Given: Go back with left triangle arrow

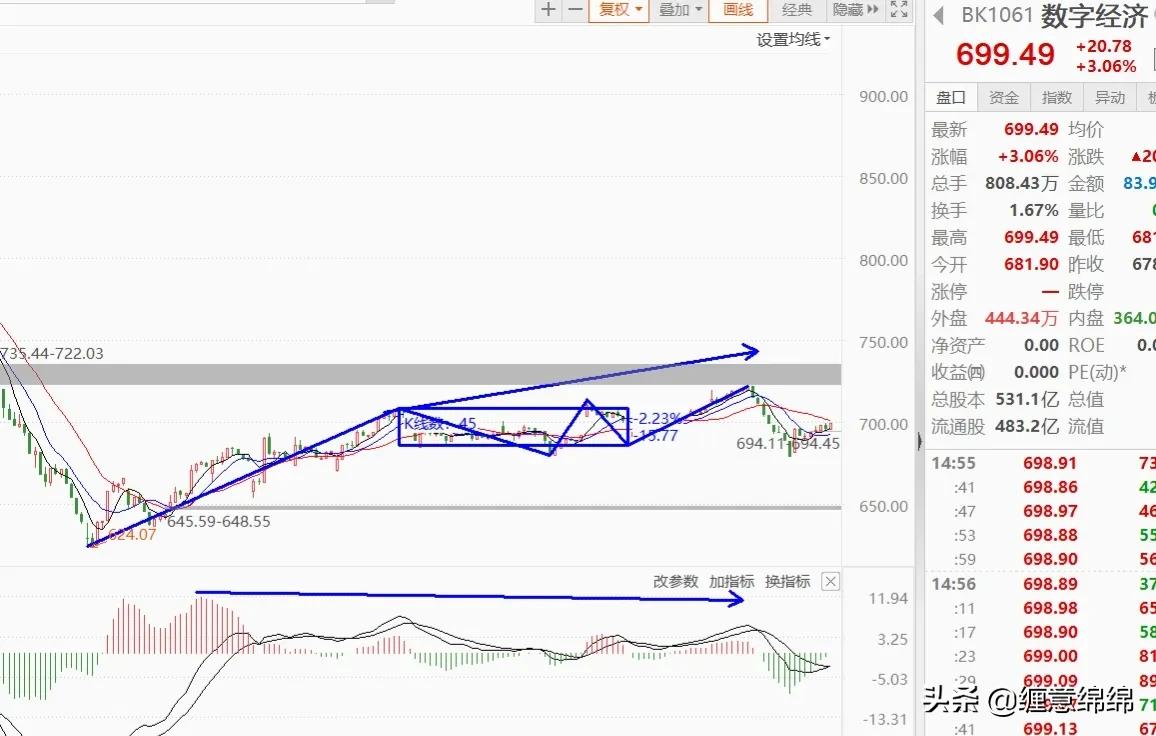Looking at the screenshot, I should (x=939, y=15).
